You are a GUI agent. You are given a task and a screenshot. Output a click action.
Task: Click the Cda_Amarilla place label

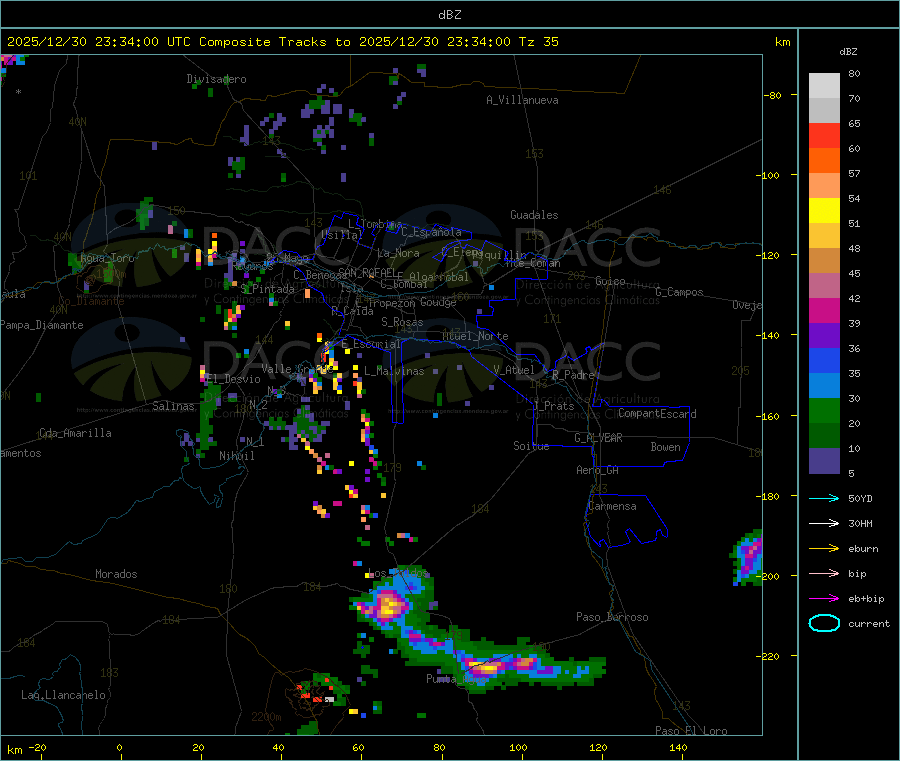pos(75,433)
